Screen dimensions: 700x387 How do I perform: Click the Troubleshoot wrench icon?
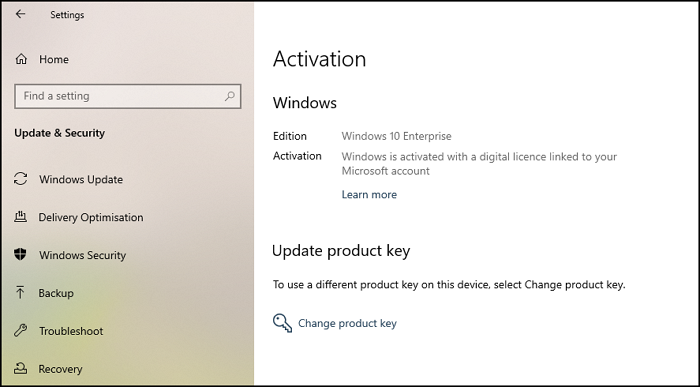pos(21,331)
